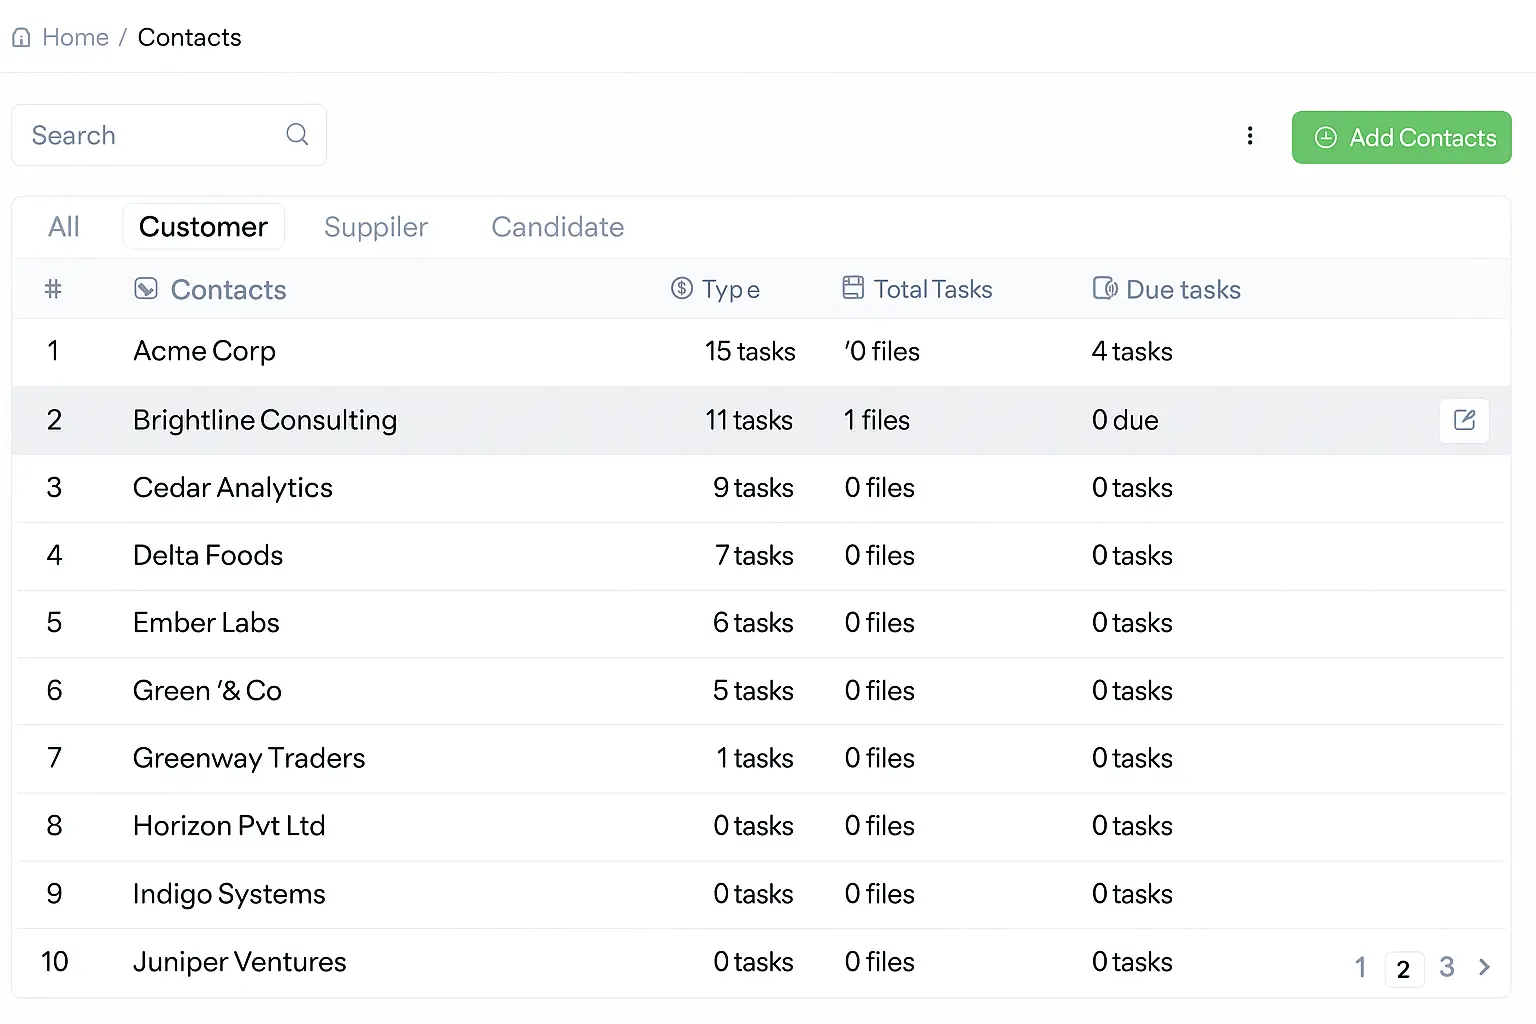The image size is (1536, 1024).
Task: Click the search magnifier icon
Action: point(297,134)
